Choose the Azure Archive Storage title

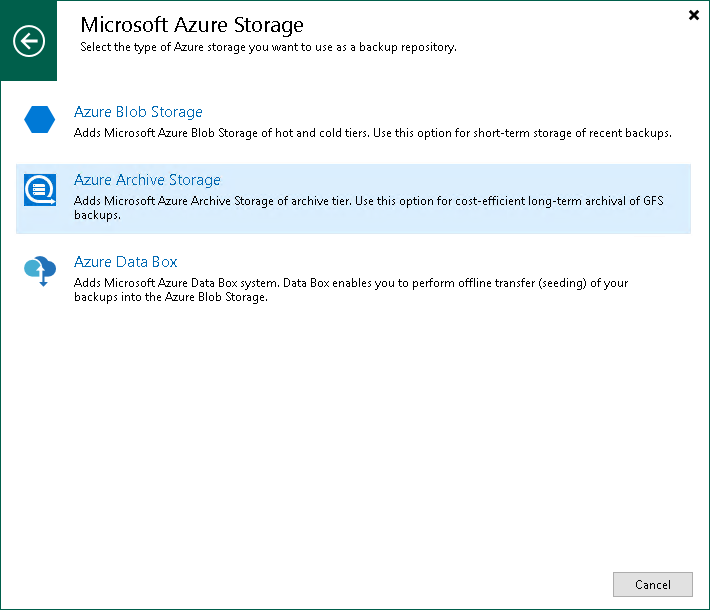coord(147,180)
